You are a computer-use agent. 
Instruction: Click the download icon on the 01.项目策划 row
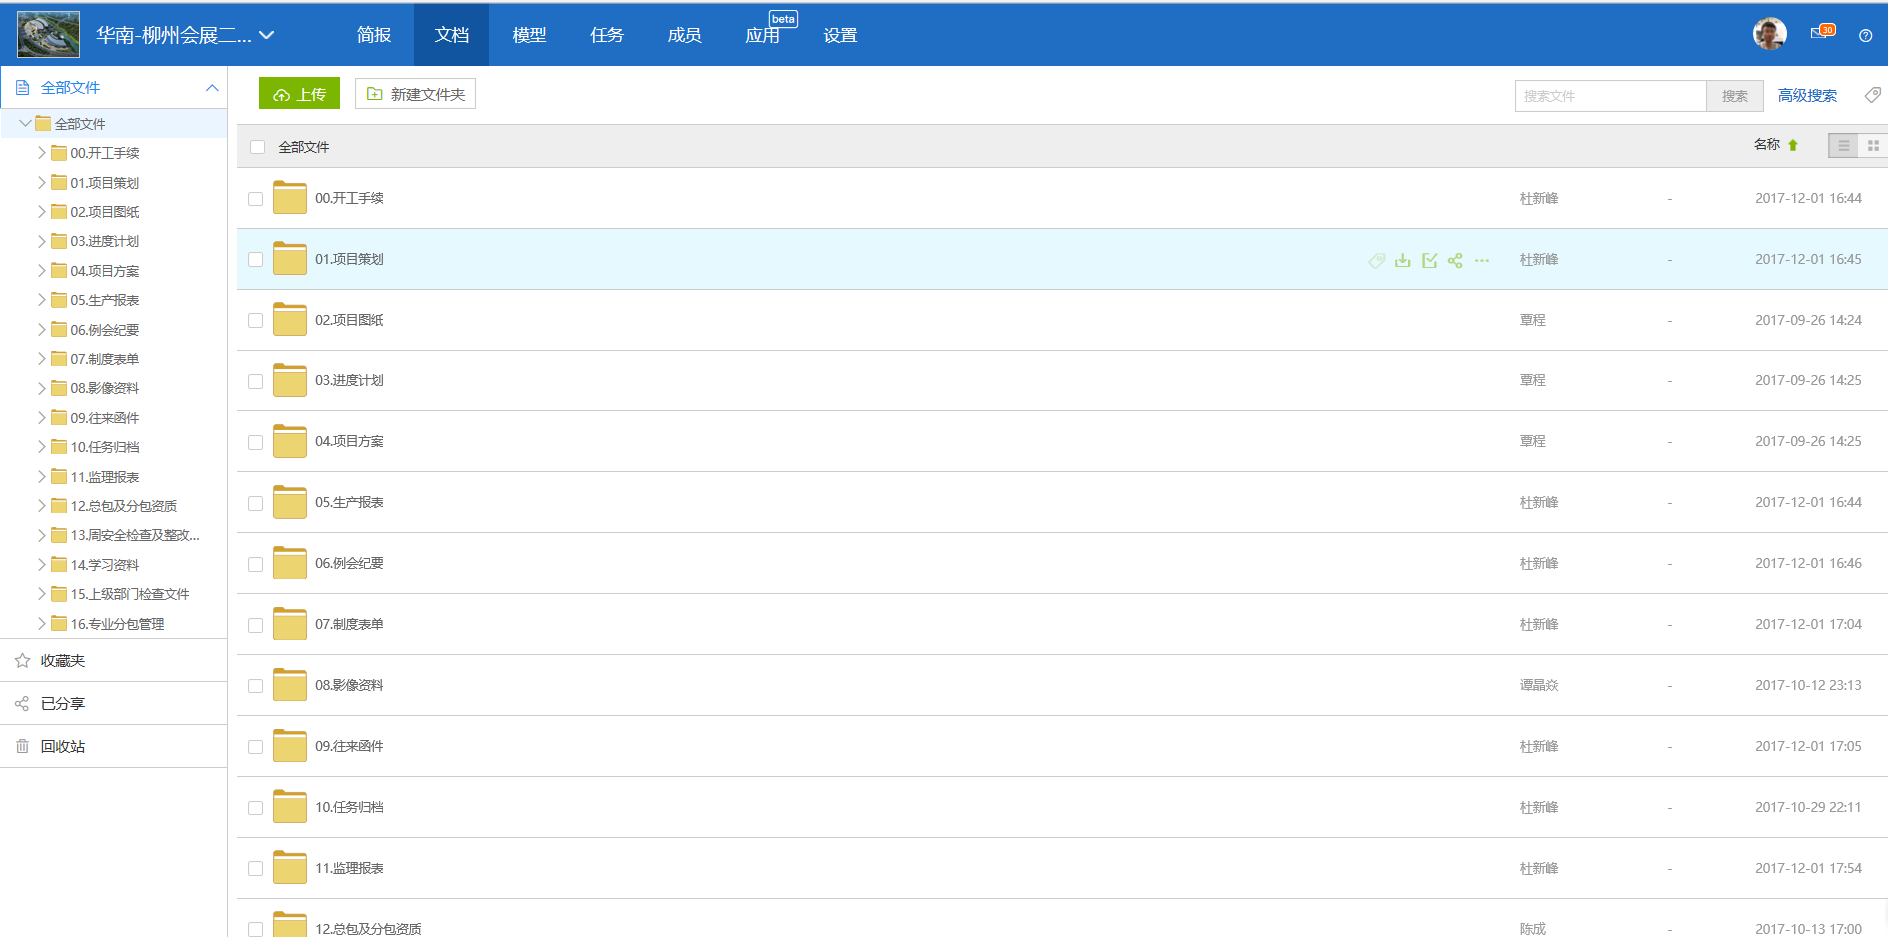1403,260
